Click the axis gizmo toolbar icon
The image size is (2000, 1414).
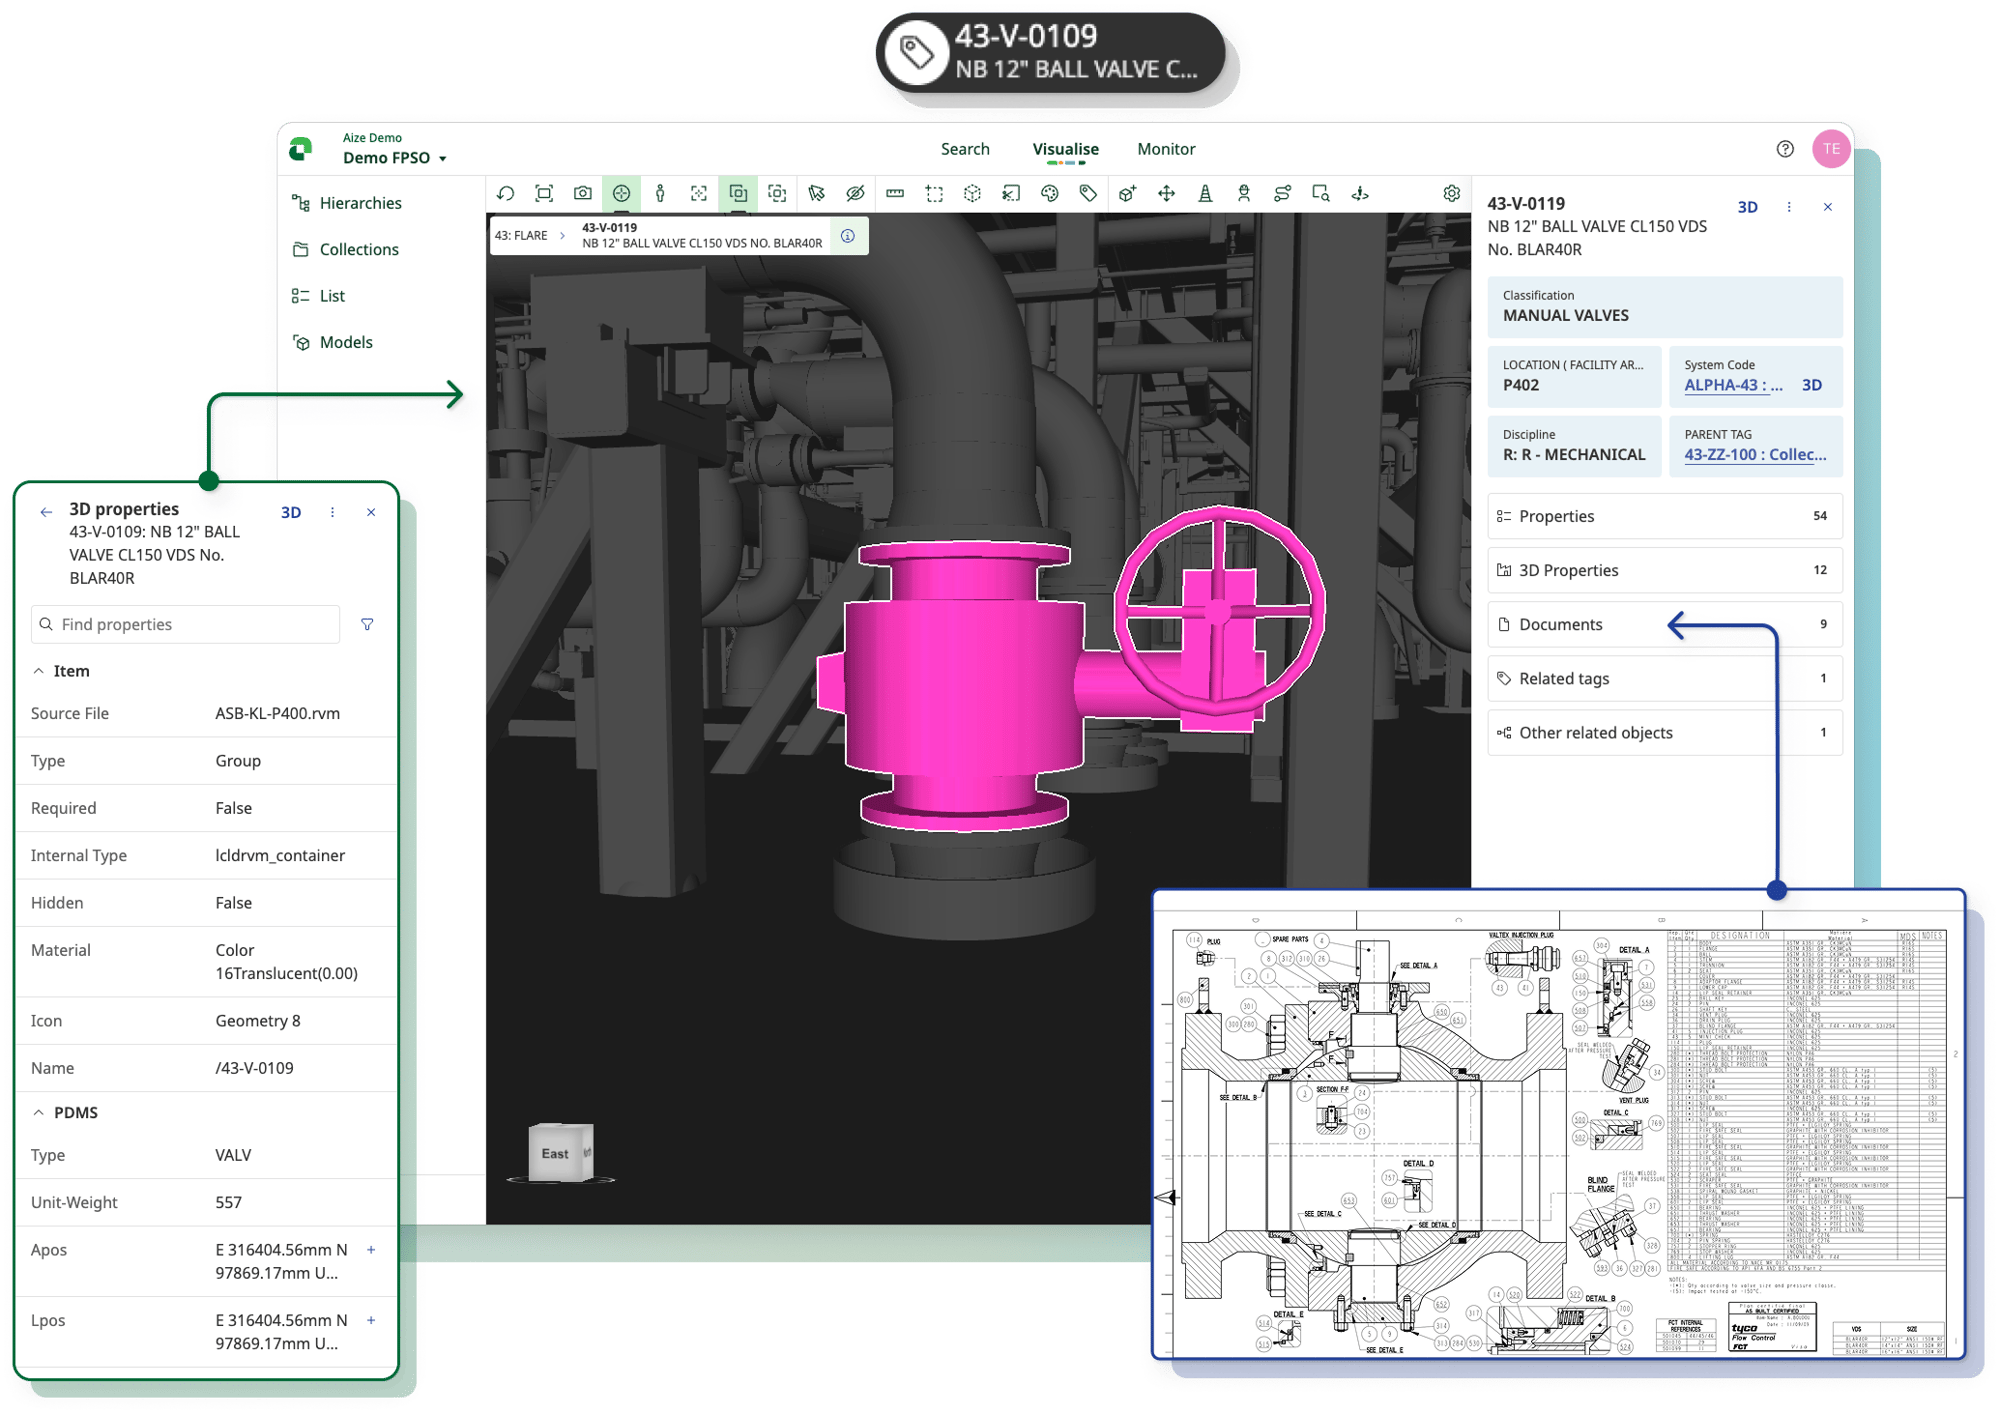(x=1360, y=194)
